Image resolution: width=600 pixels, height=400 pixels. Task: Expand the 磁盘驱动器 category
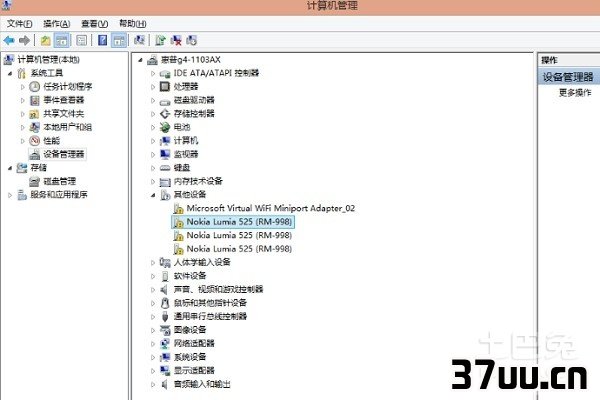click(153, 101)
